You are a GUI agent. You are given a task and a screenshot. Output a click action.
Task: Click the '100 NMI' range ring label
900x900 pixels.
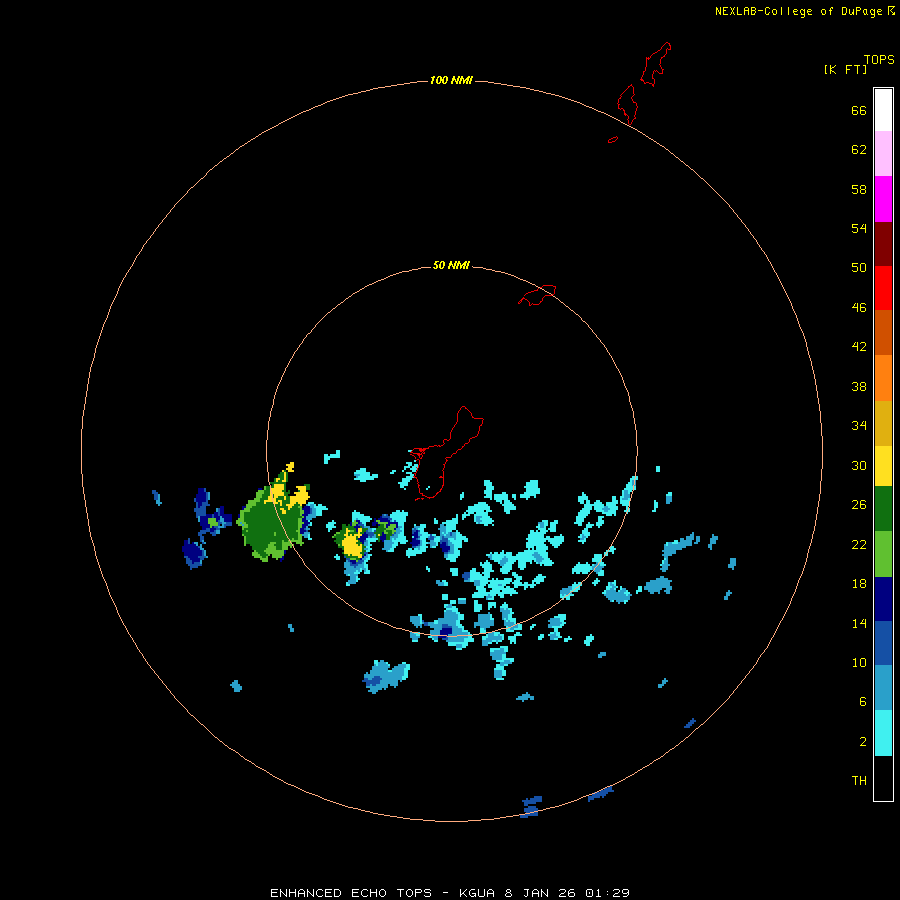pos(451,80)
